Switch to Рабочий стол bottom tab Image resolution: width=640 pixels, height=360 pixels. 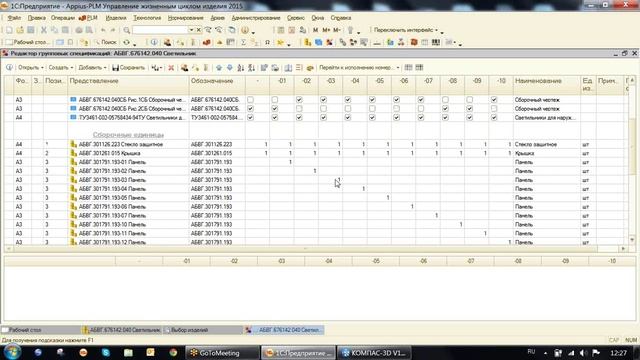coord(41,330)
